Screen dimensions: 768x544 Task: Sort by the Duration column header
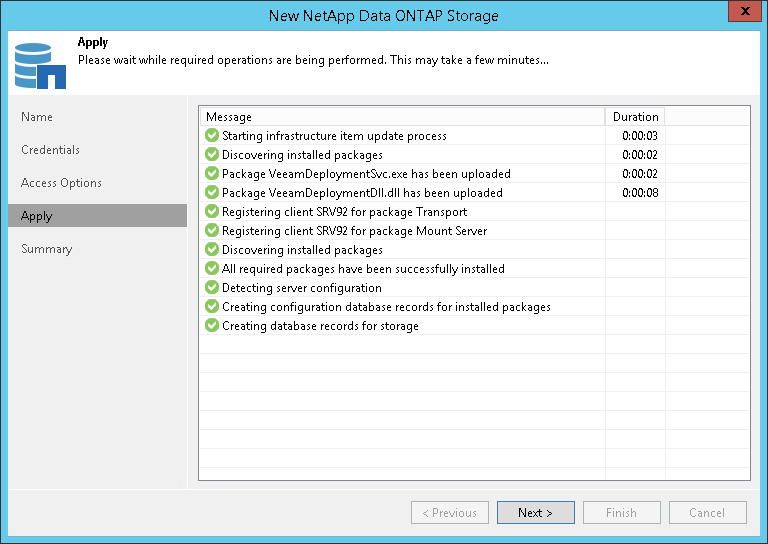coord(635,117)
